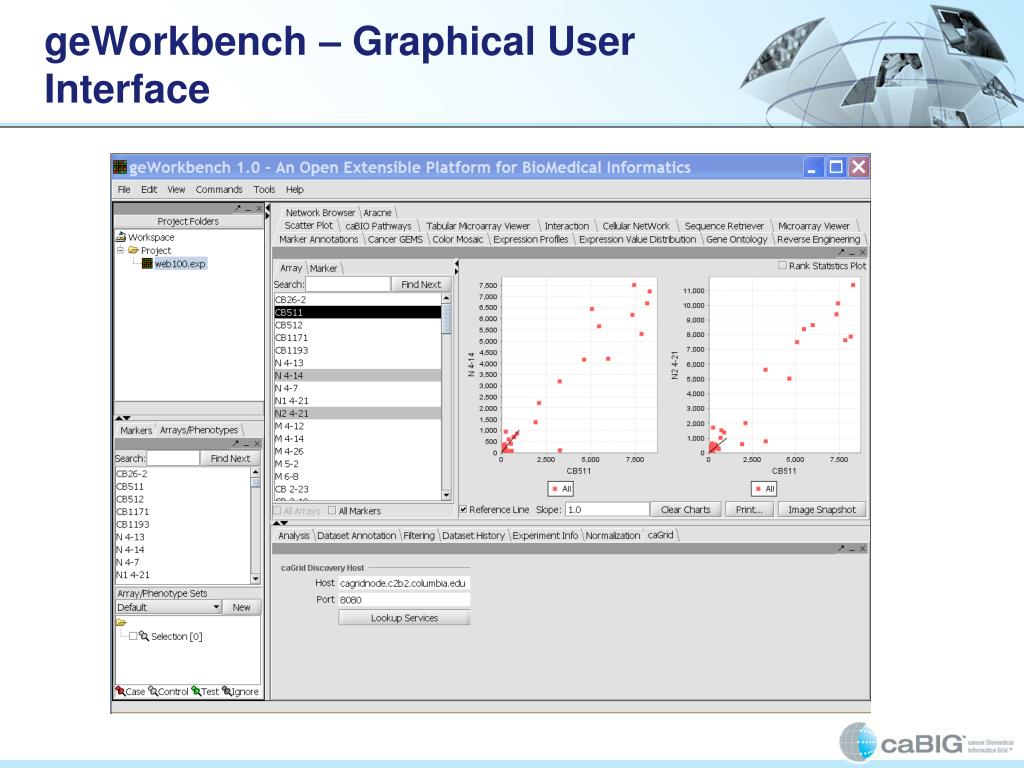Switch to the Gene Ontology tab
The height and width of the screenshot is (768, 1024).
point(737,240)
